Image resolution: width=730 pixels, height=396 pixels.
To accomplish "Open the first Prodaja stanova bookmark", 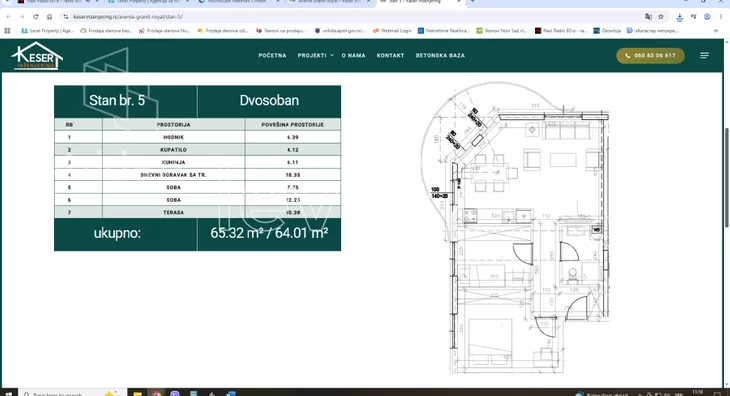I will (x=106, y=31).
